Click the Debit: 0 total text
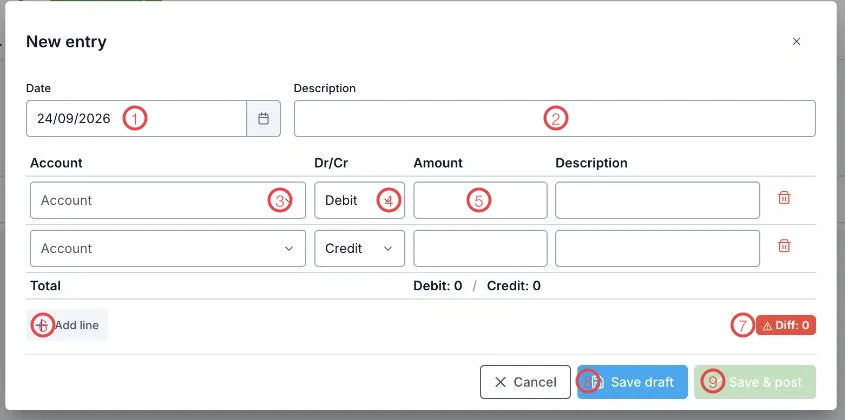Screen dimensions: 845x420 tap(438, 286)
